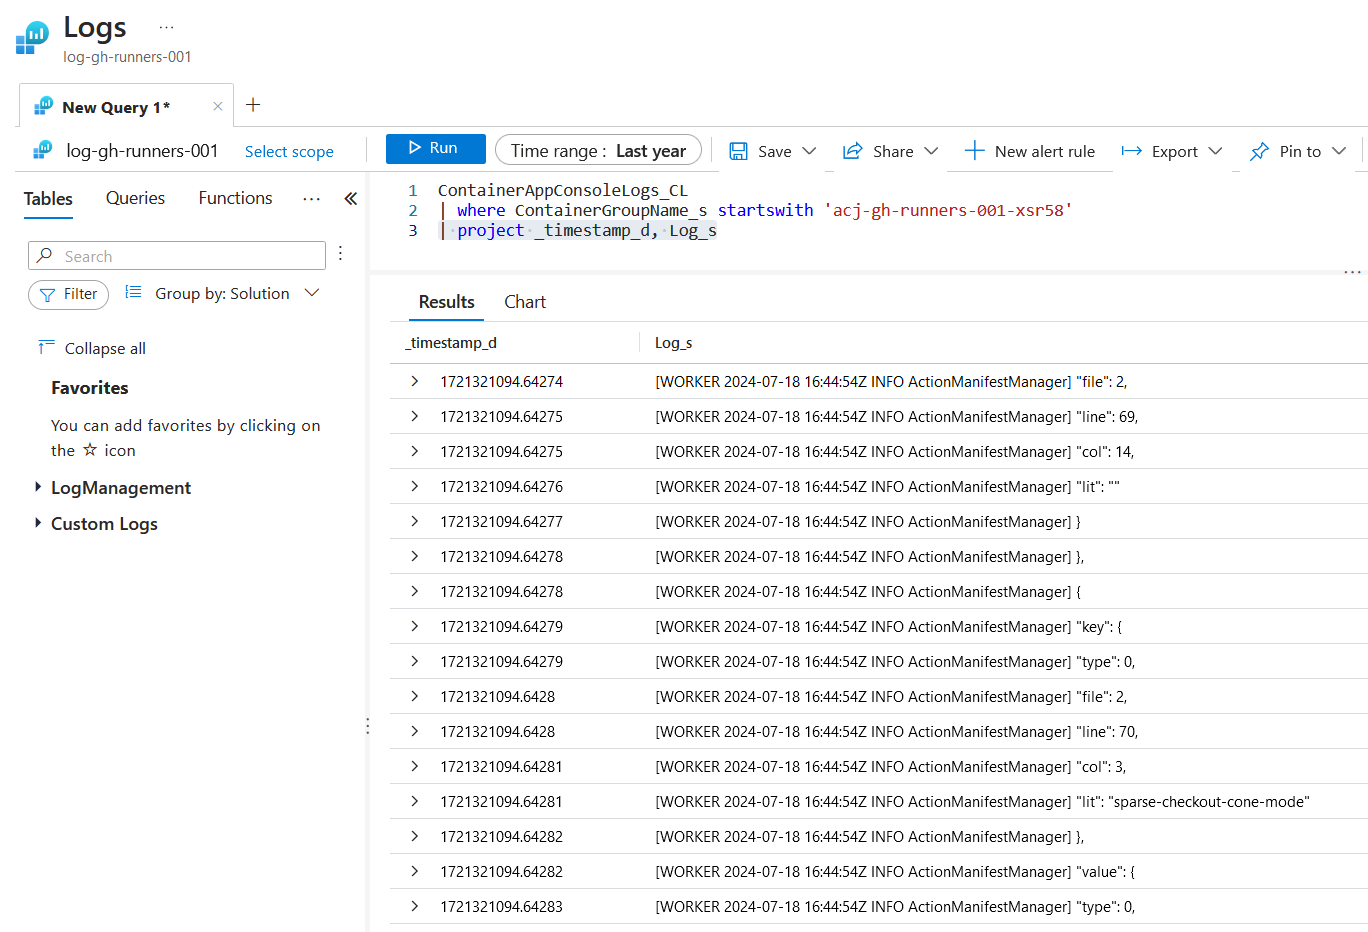Expand the row containing "col": 14
The height and width of the screenshot is (932, 1368).
coord(414,451)
